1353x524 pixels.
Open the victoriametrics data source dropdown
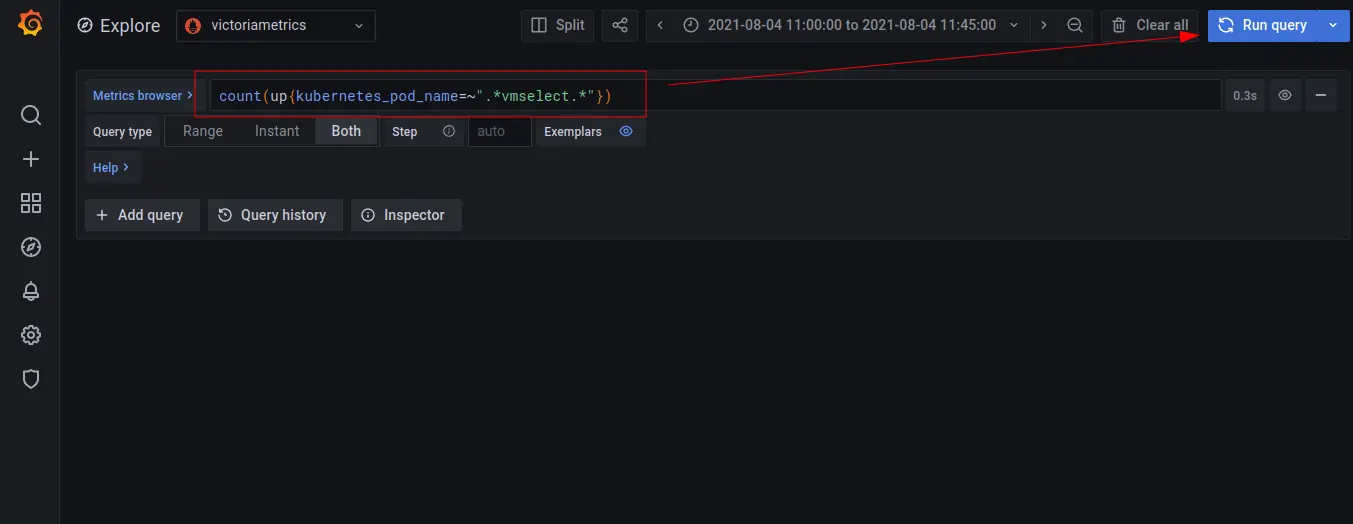pos(276,25)
